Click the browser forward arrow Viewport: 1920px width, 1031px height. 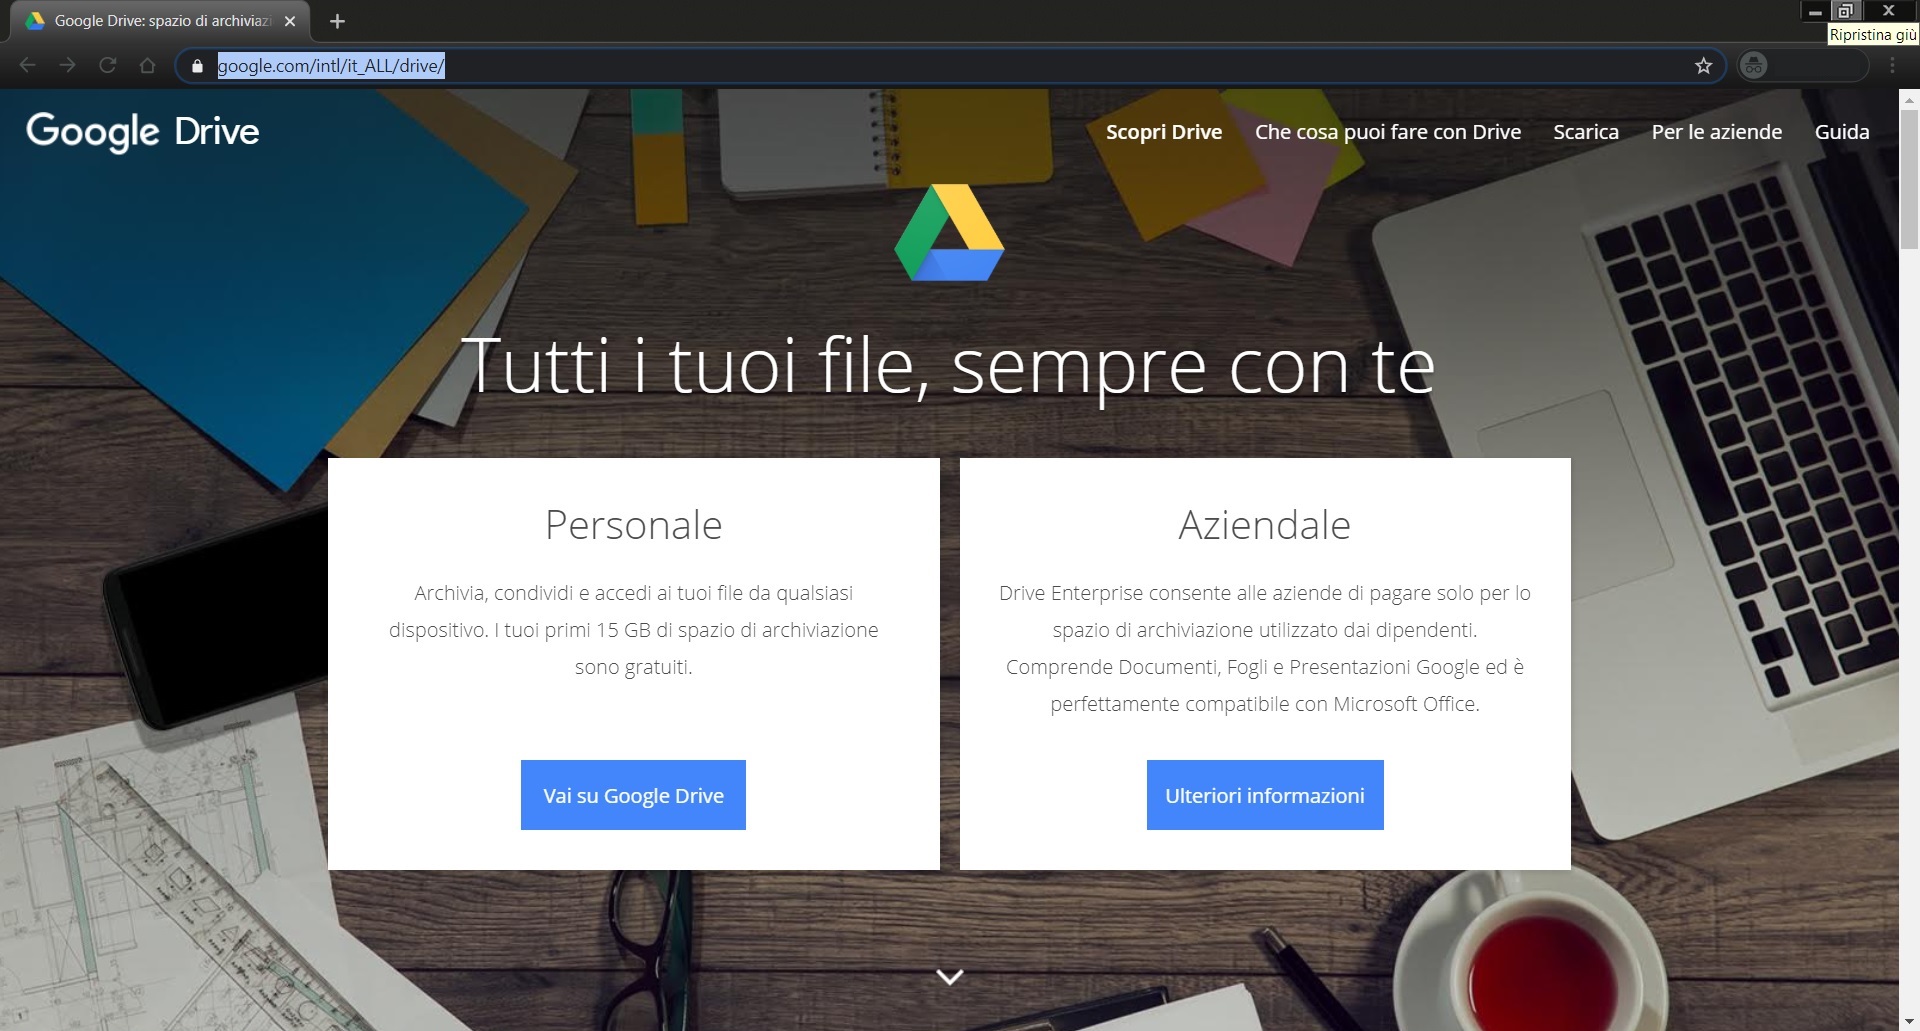(x=67, y=65)
